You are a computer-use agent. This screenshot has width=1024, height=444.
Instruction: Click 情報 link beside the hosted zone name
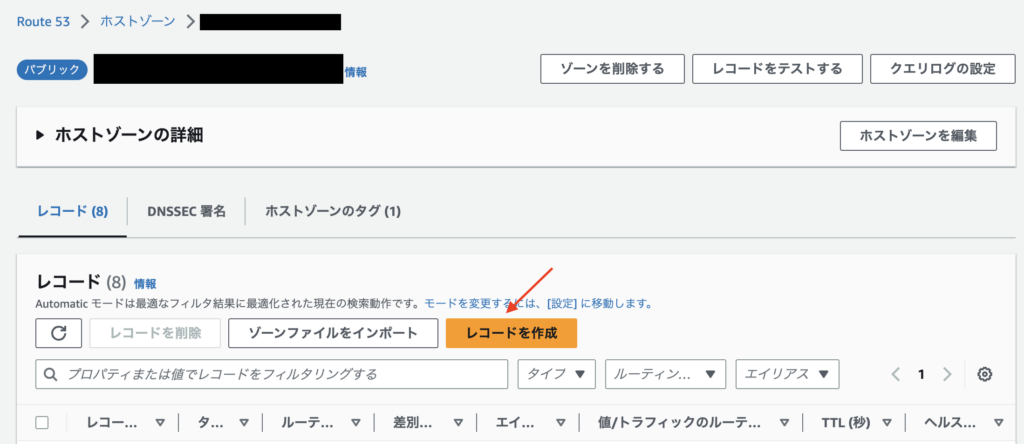click(x=355, y=72)
